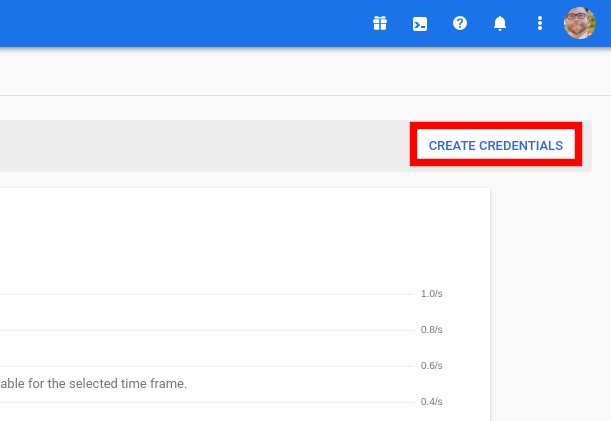Click the CREATE CREDENTIALS button
The image size is (611, 421).
496,145
